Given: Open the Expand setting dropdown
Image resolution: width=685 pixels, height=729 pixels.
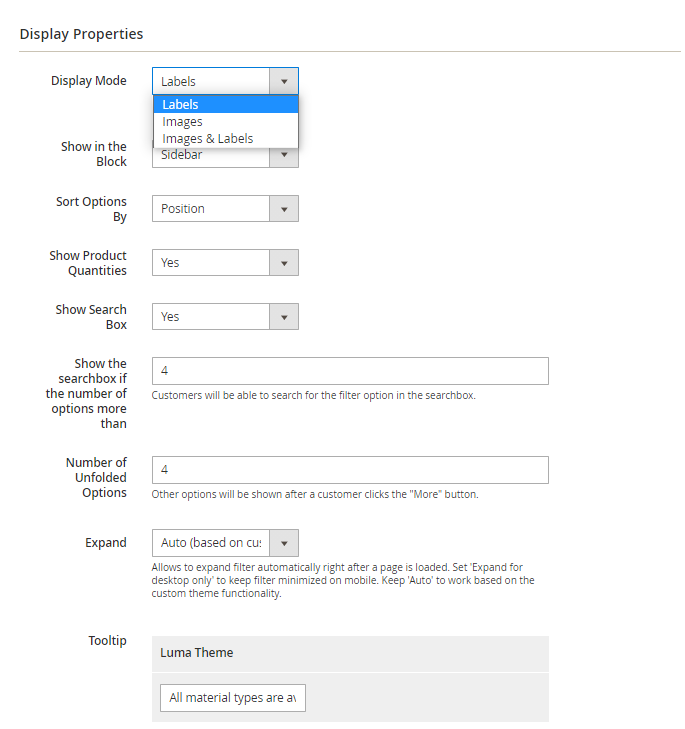Looking at the screenshot, I should coord(225,543).
